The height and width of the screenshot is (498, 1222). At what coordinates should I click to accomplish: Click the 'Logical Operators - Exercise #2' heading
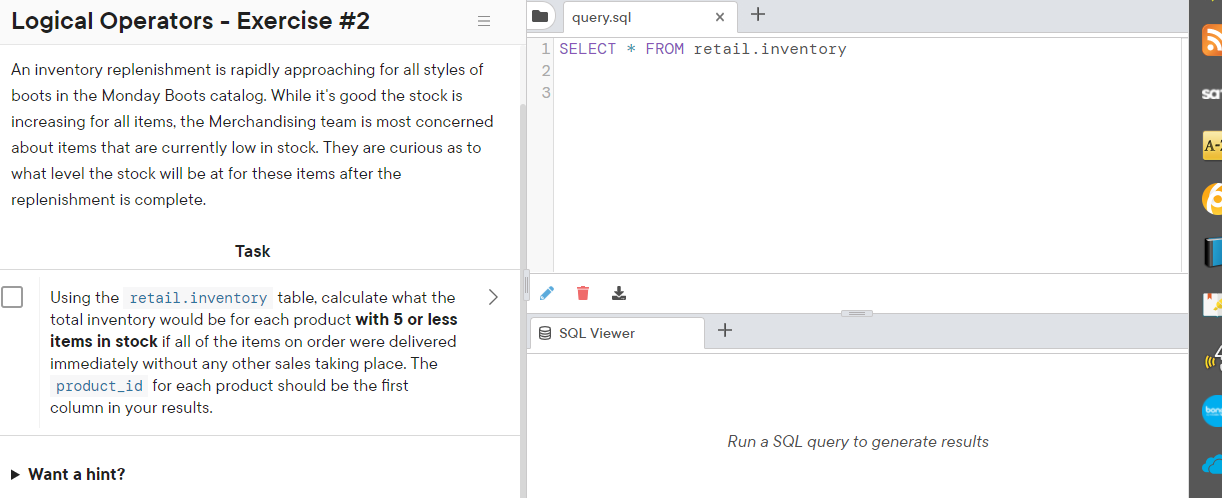(x=191, y=21)
